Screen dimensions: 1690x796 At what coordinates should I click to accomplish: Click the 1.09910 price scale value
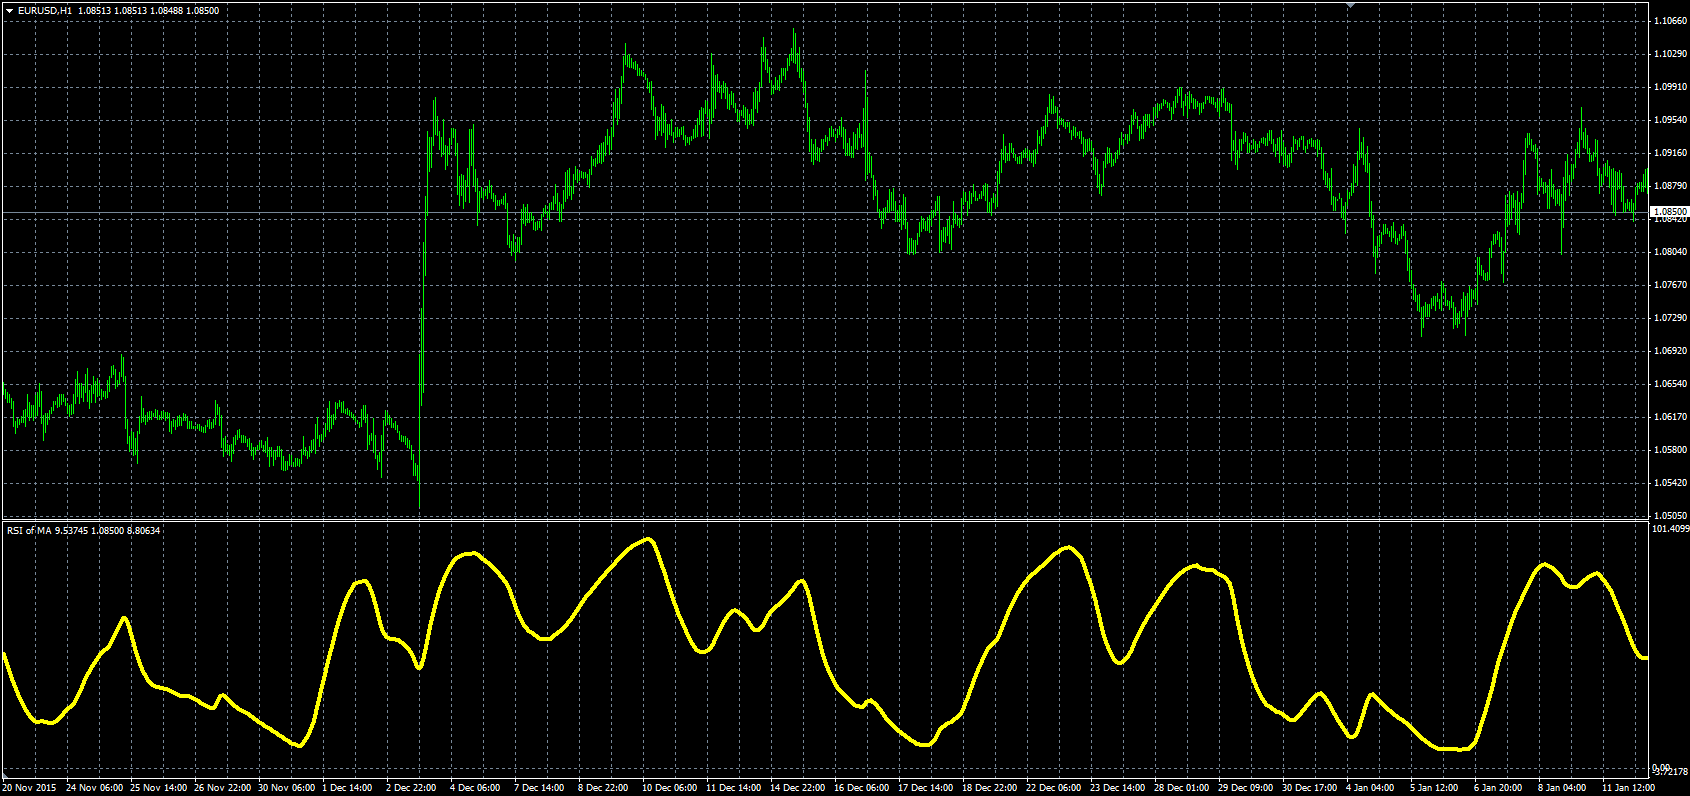tap(1671, 87)
